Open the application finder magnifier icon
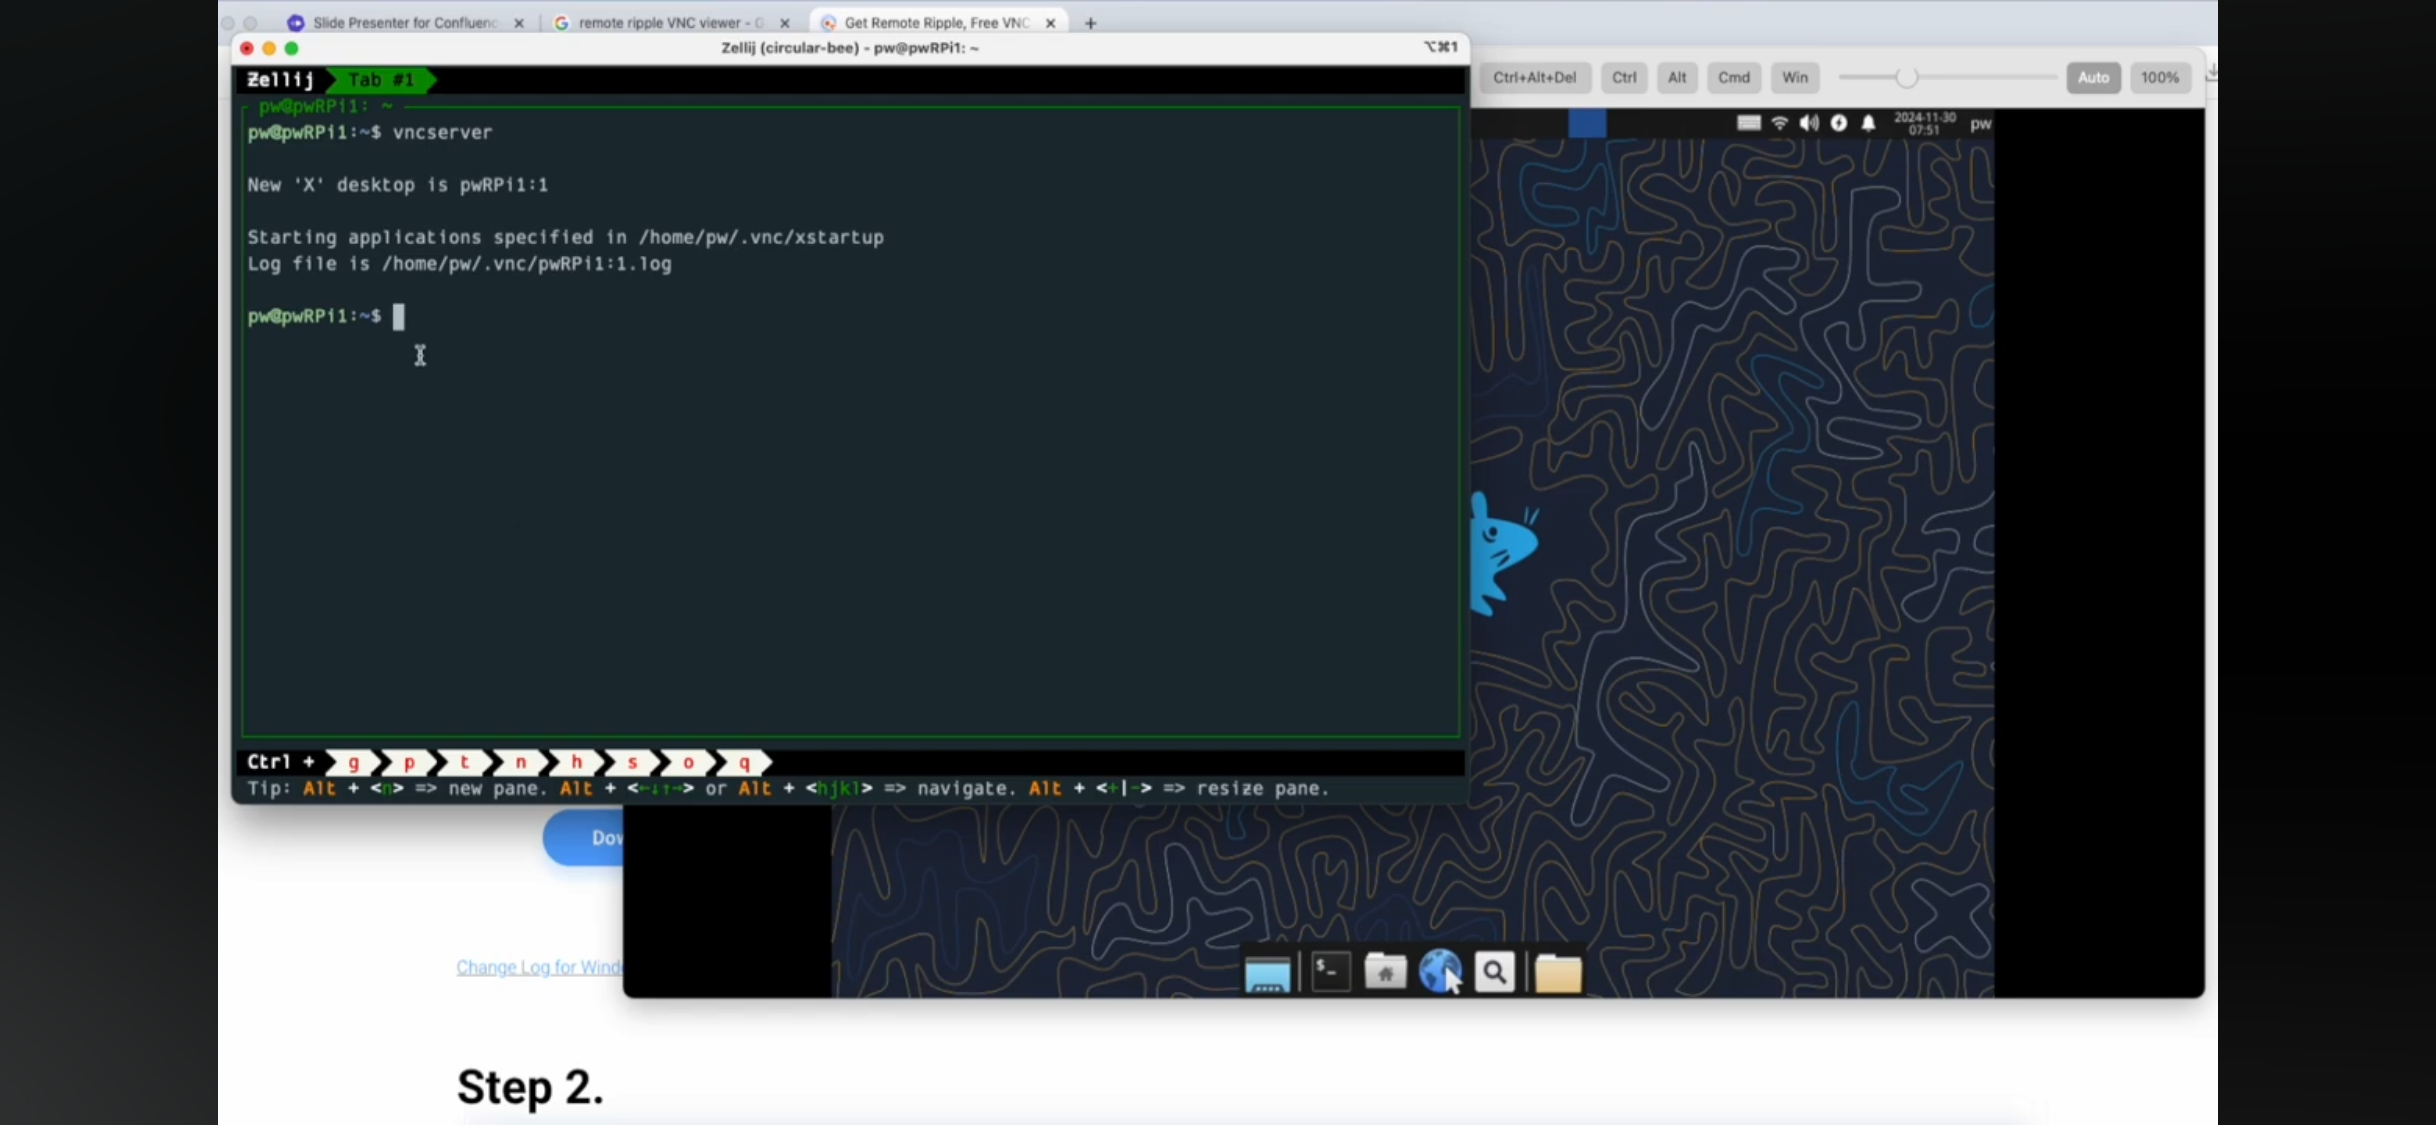Viewport: 2436px width, 1125px height. click(x=1494, y=972)
